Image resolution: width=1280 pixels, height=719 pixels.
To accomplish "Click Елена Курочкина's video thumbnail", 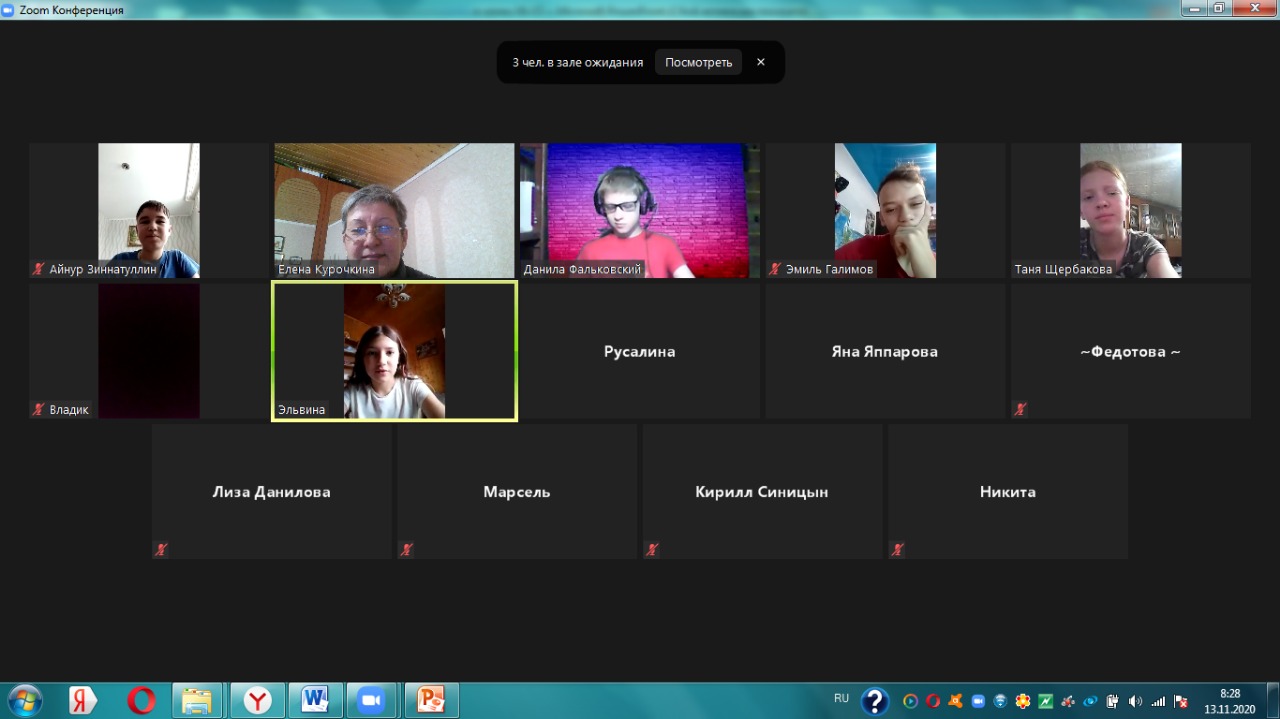I will pos(394,210).
